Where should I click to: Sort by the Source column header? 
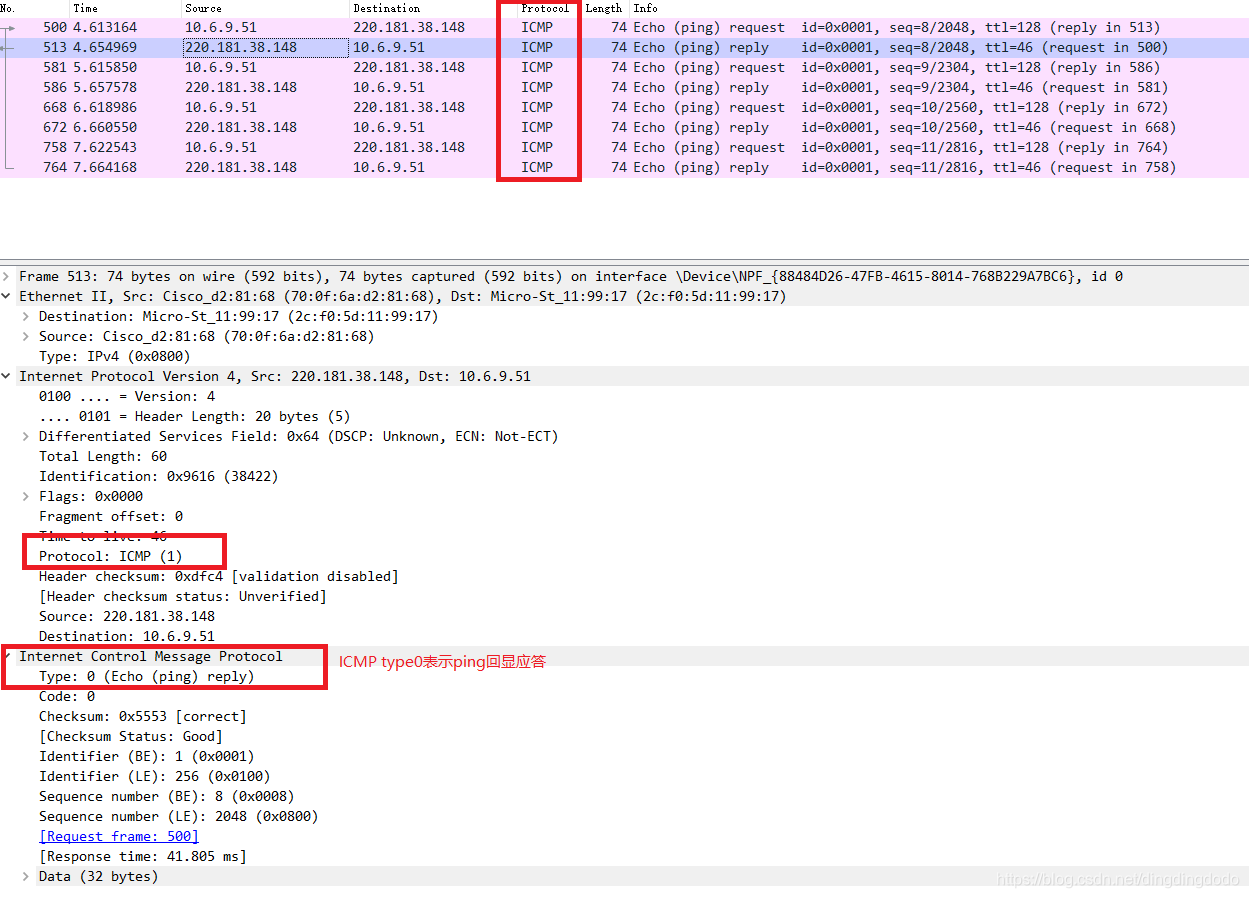tap(203, 8)
